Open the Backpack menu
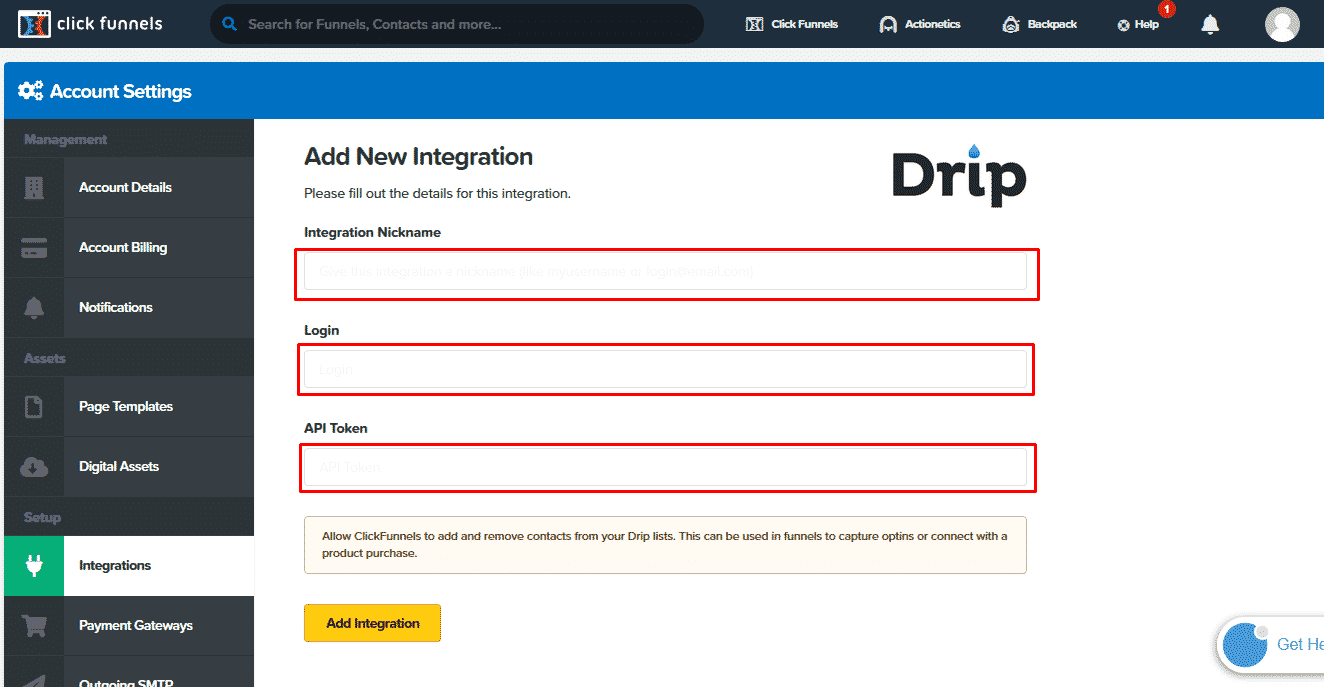The image size is (1324, 687). (x=1040, y=24)
